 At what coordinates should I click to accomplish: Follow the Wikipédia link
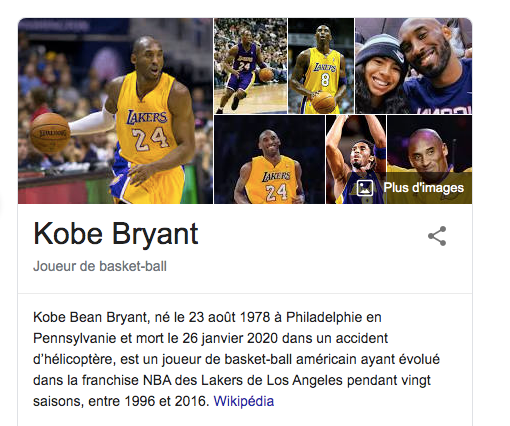(244, 401)
